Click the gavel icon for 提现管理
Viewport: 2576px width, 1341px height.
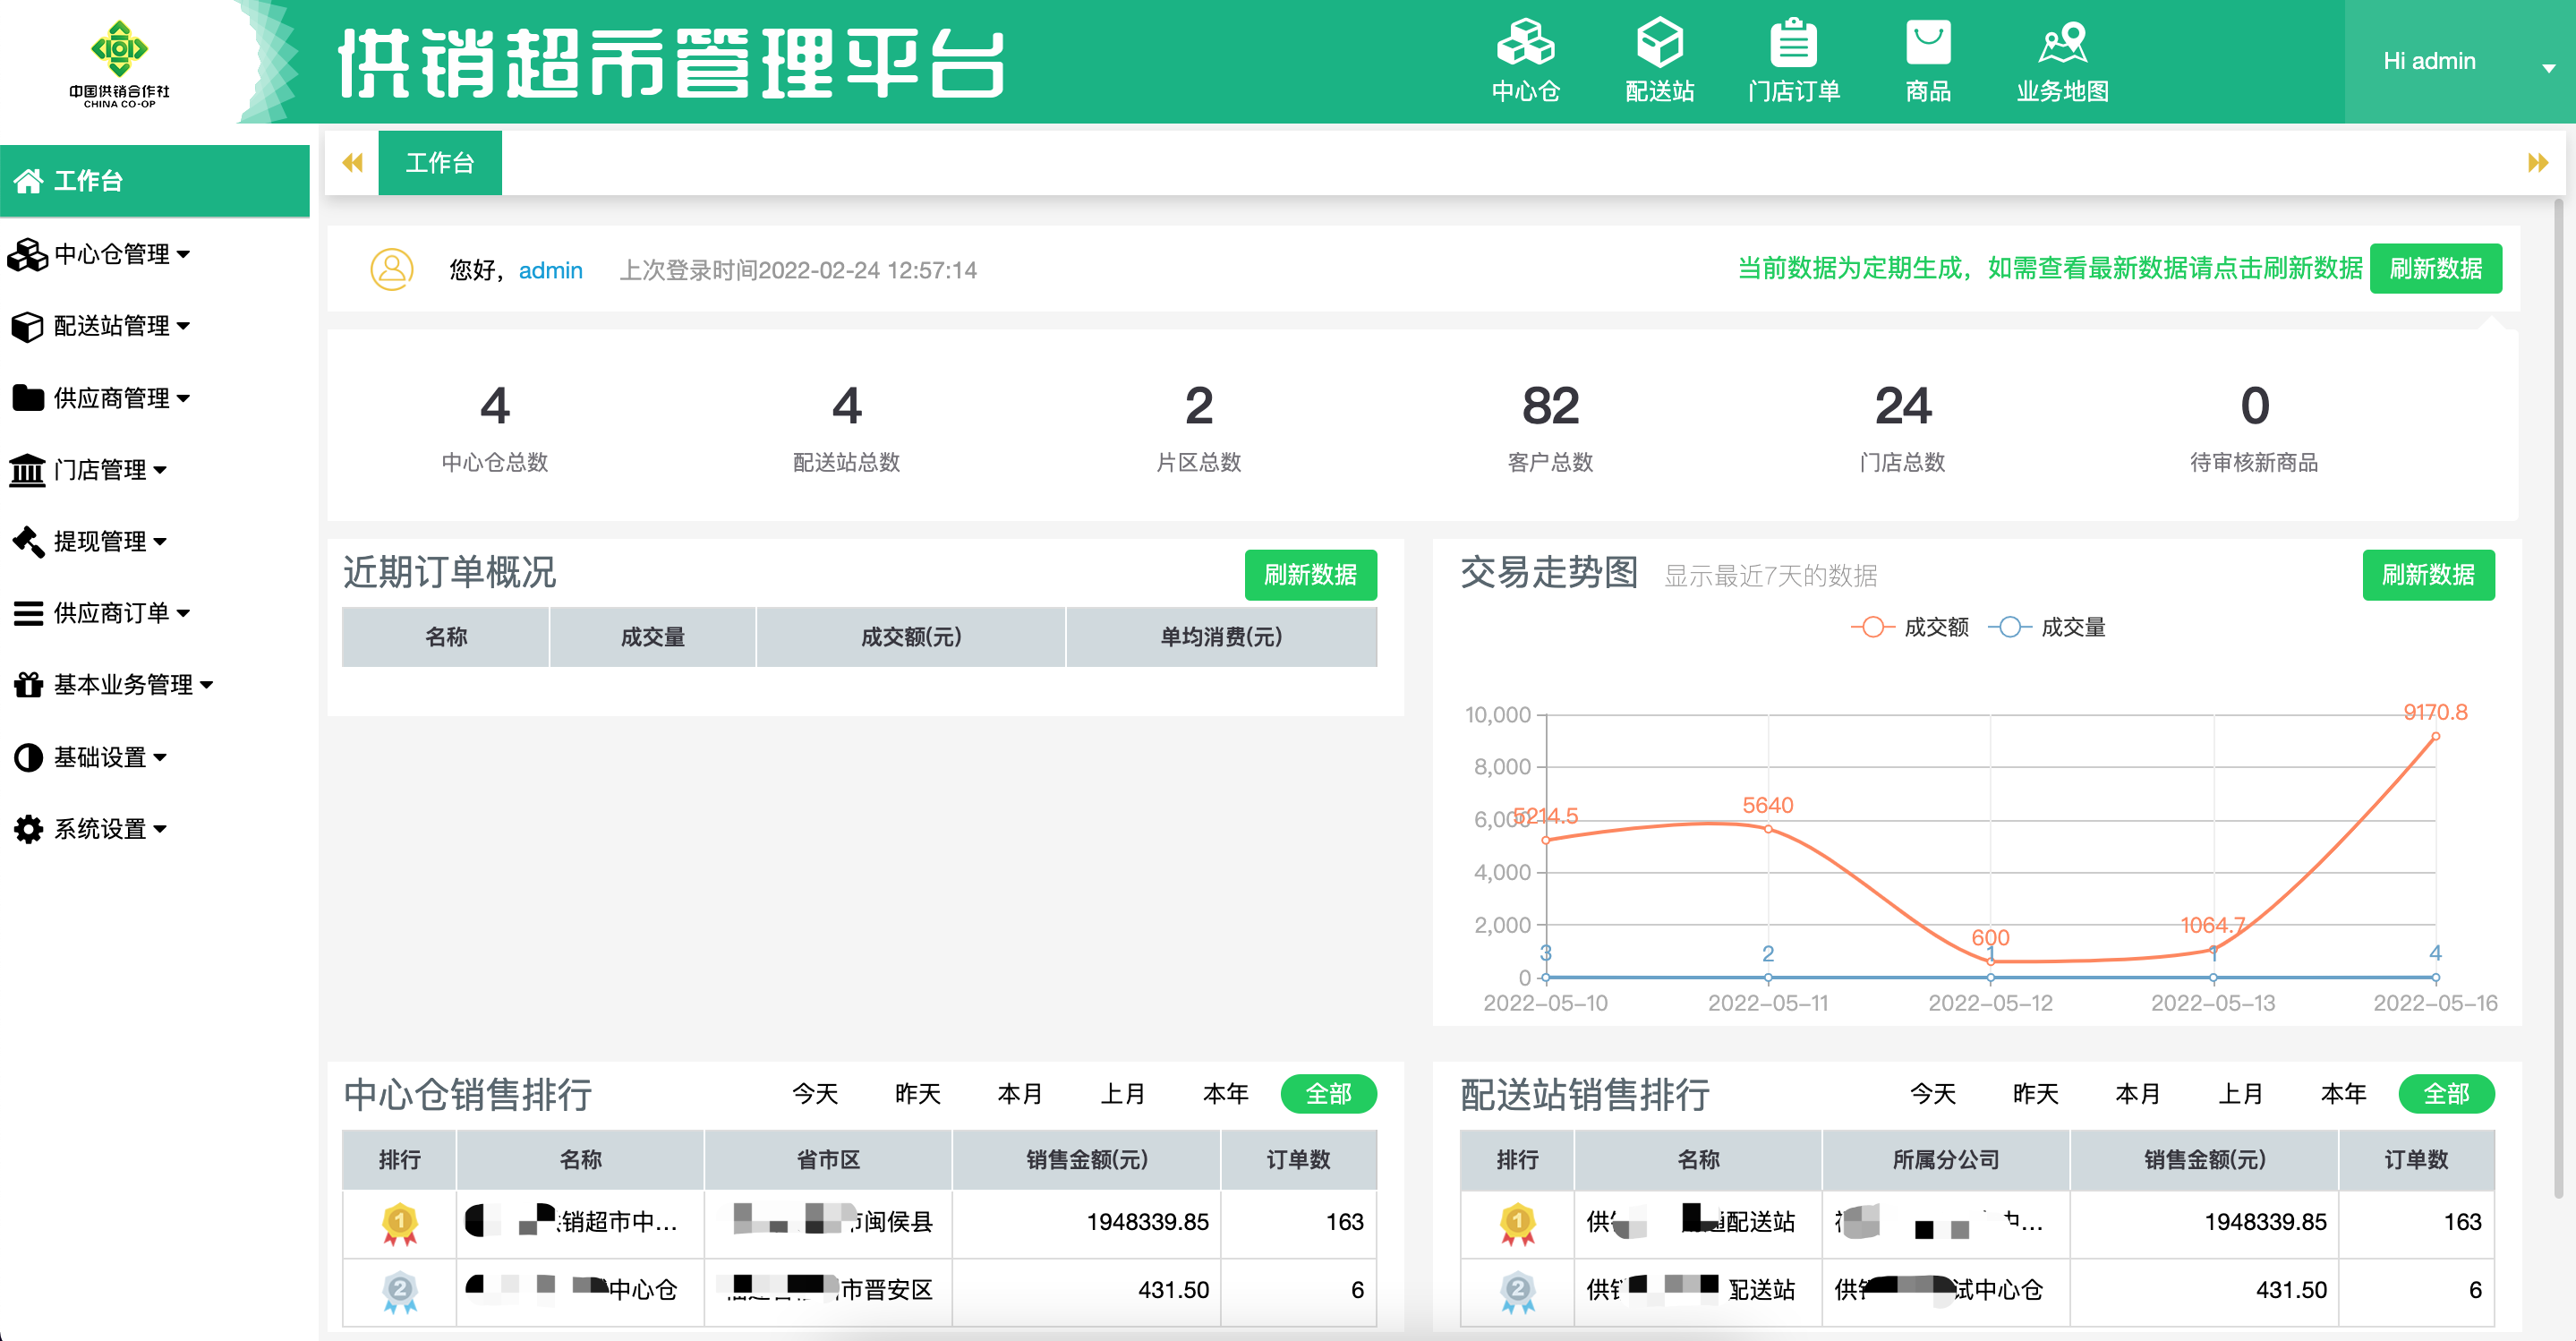pos(28,542)
